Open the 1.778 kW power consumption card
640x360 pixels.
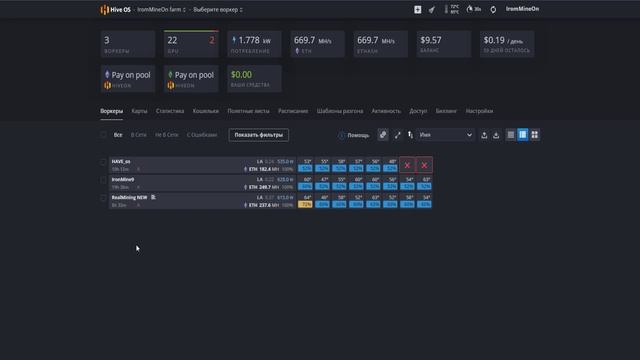[x=254, y=44]
